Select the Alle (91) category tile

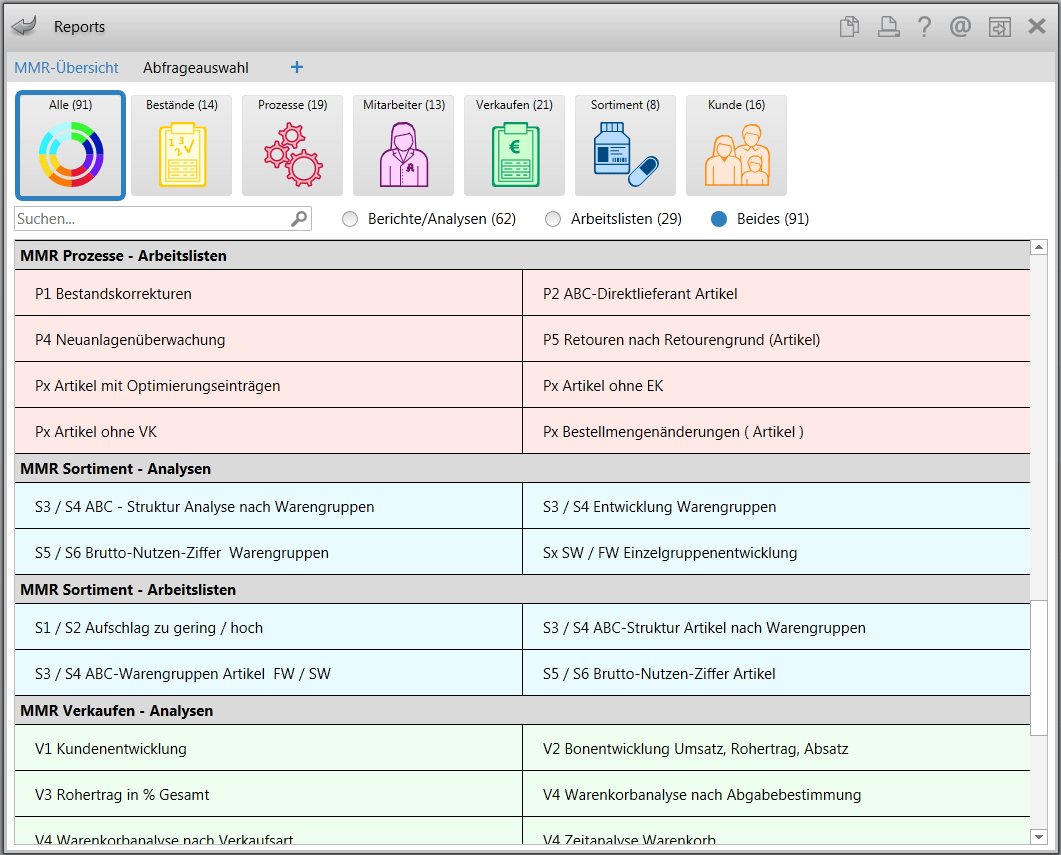coord(70,145)
